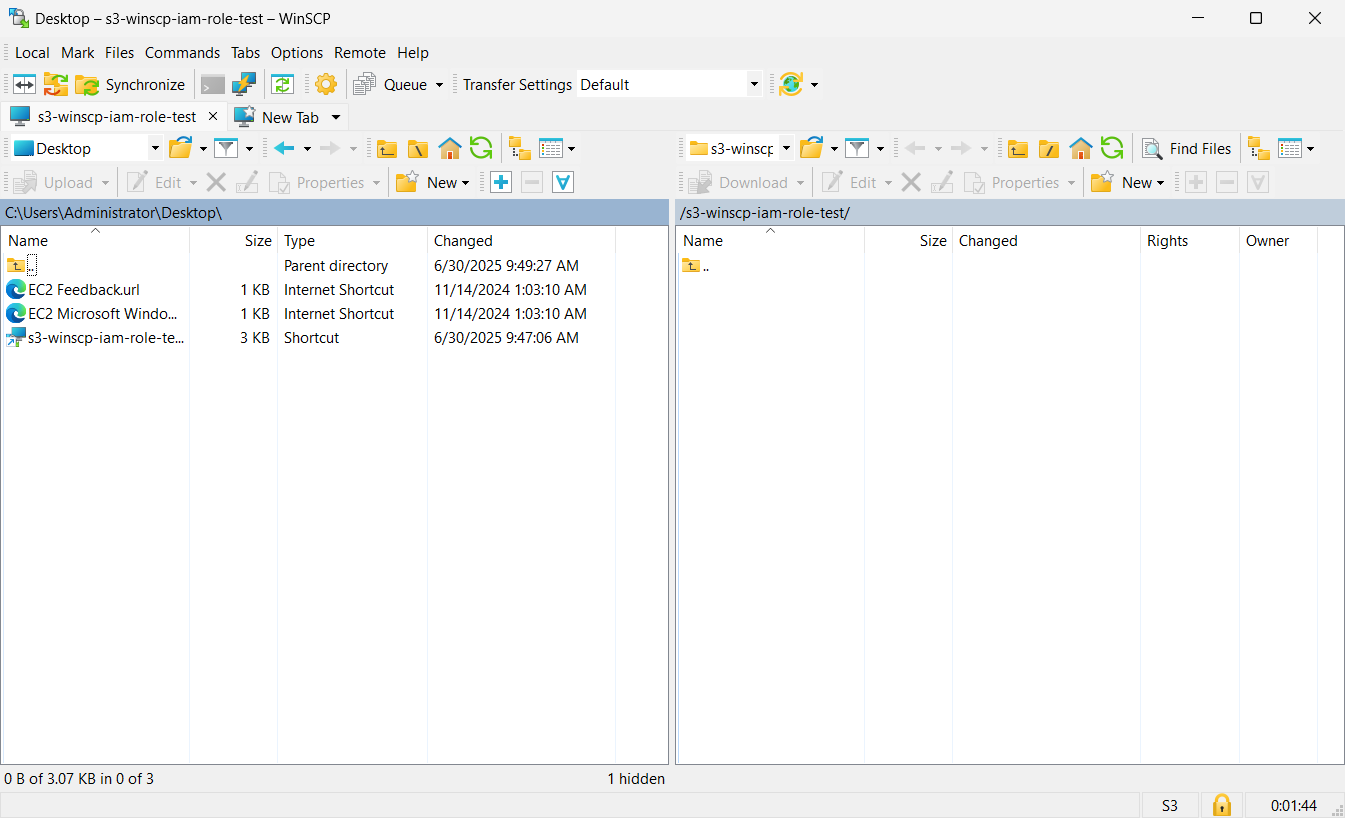Image resolution: width=1345 pixels, height=818 pixels.
Task: Click the padlock icon in the status bar
Action: coord(1221,805)
